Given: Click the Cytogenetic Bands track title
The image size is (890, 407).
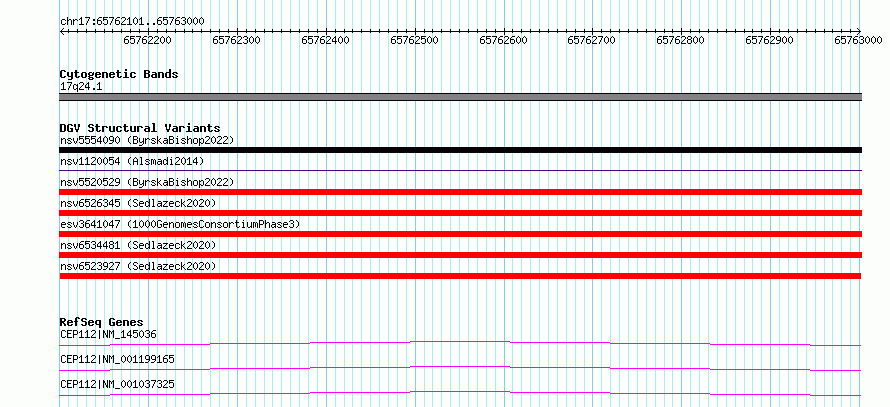Looking at the screenshot, I should tap(119, 74).
